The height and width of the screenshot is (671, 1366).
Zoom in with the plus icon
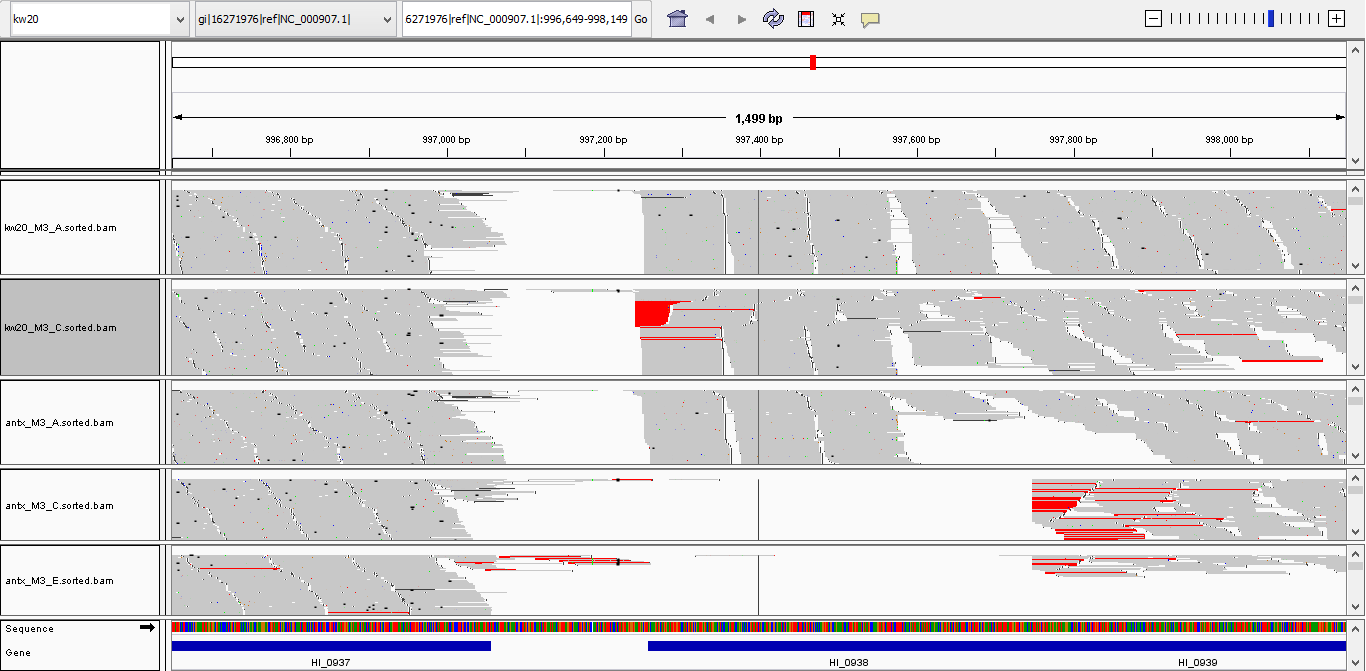tap(1336, 19)
